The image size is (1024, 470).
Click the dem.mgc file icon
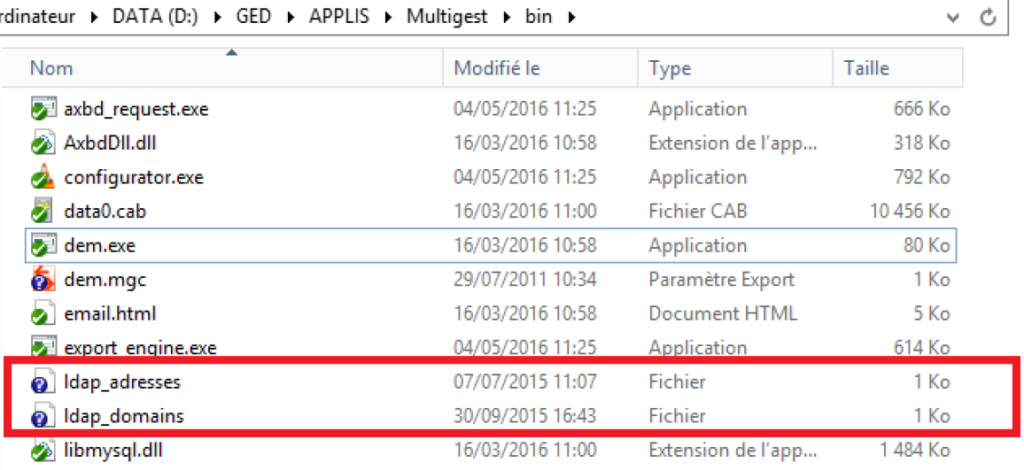tap(41, 280)
